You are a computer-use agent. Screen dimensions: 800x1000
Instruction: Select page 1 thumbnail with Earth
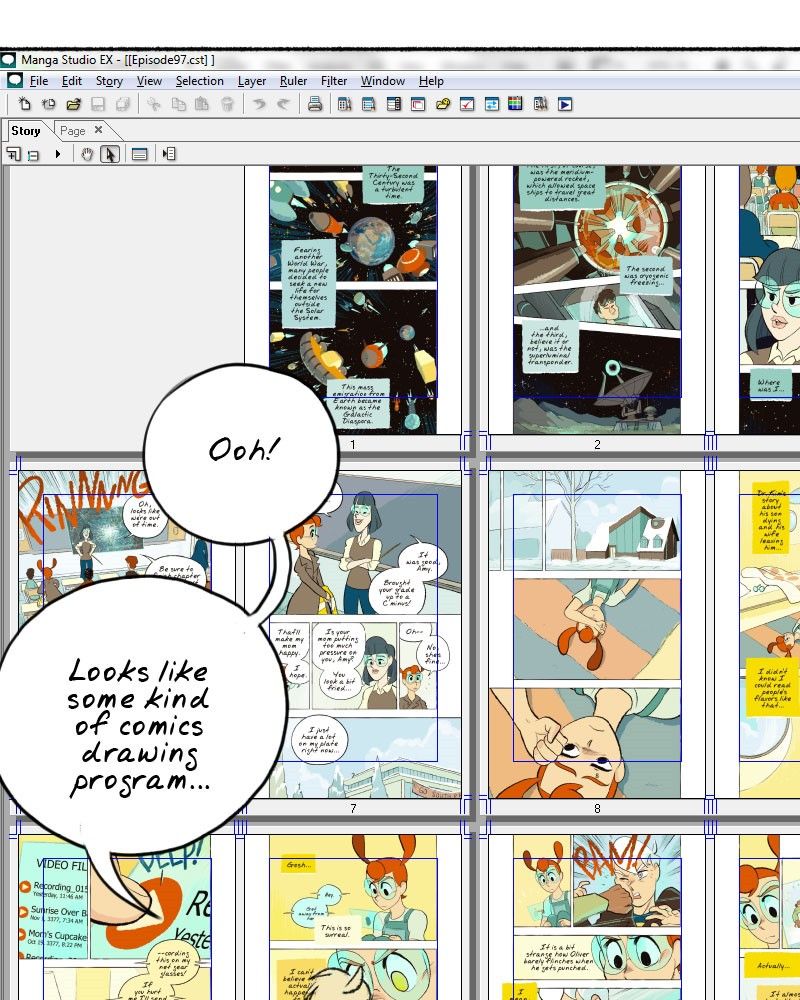[x=352, y=290]
